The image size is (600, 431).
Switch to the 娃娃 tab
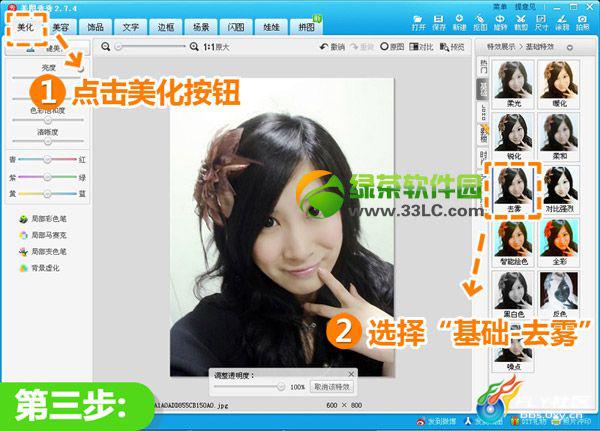tap(271, 27)
